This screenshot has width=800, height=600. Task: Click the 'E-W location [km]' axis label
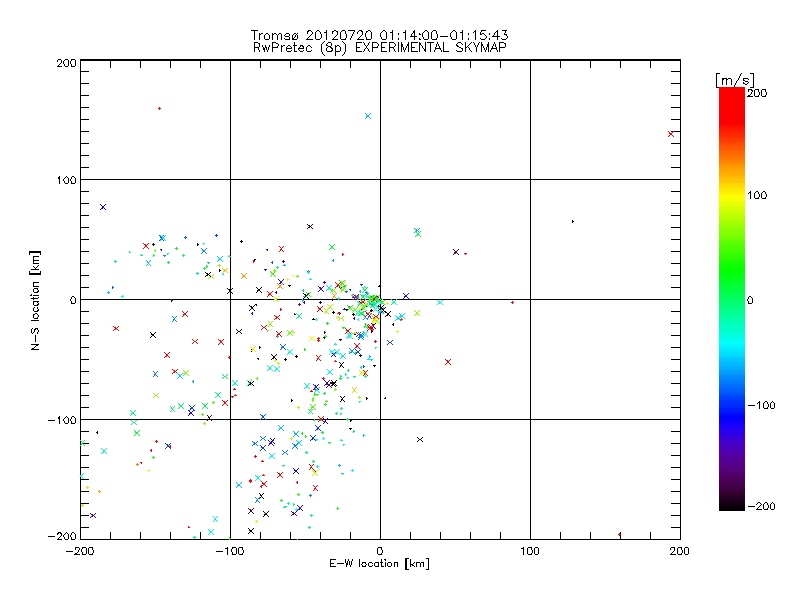click(x=379, y=563)
